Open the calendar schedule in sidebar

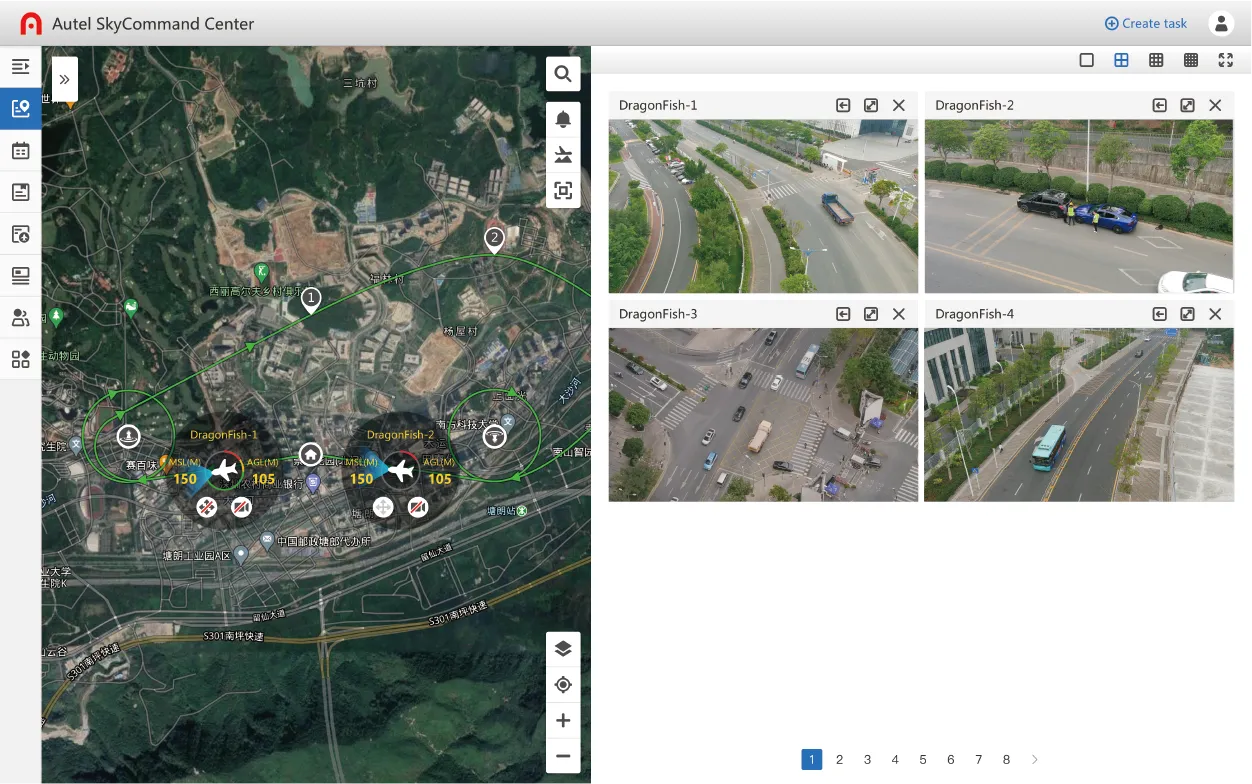(20, 151)
